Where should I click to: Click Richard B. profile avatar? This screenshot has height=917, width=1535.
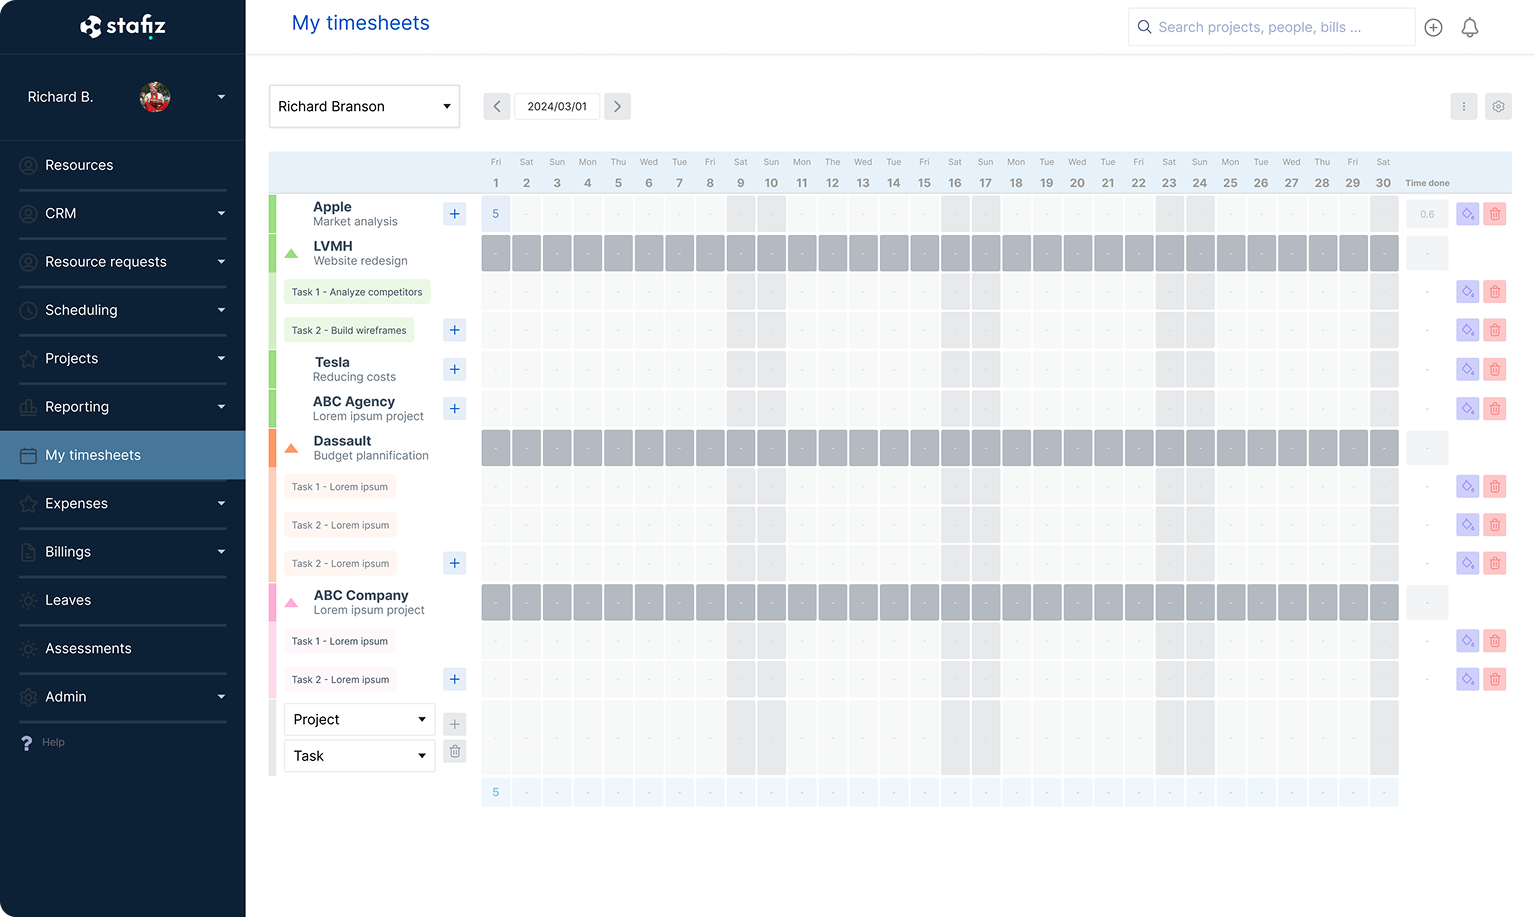tap(155, 97)
